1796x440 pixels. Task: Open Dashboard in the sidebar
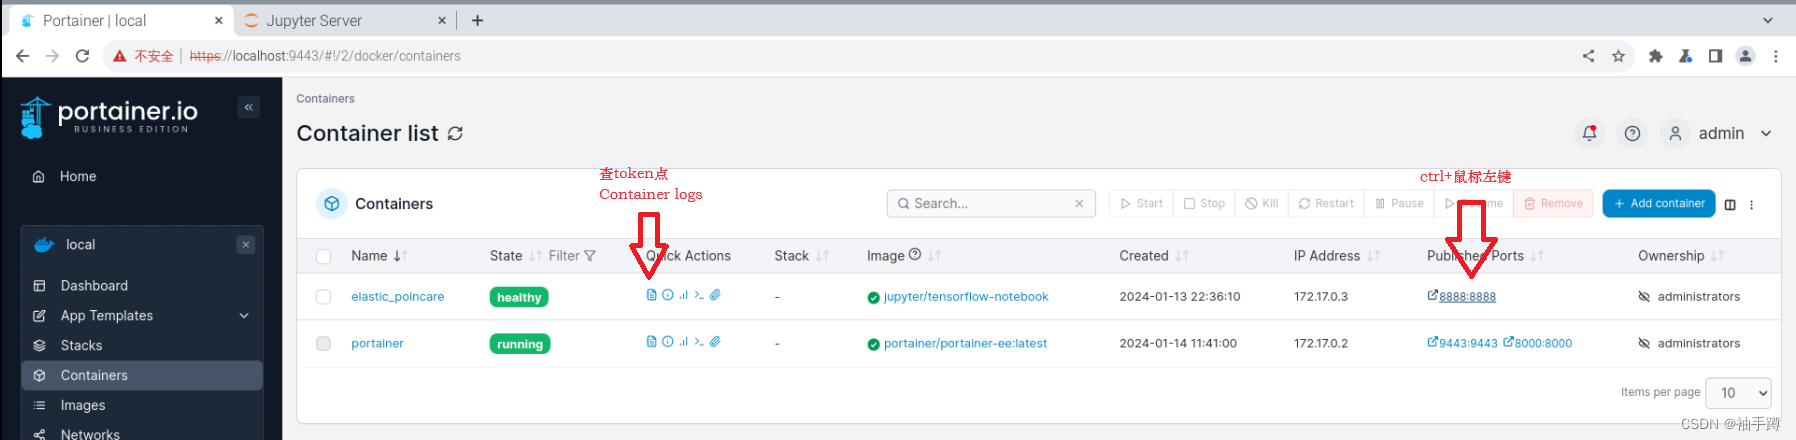point(142,286)
